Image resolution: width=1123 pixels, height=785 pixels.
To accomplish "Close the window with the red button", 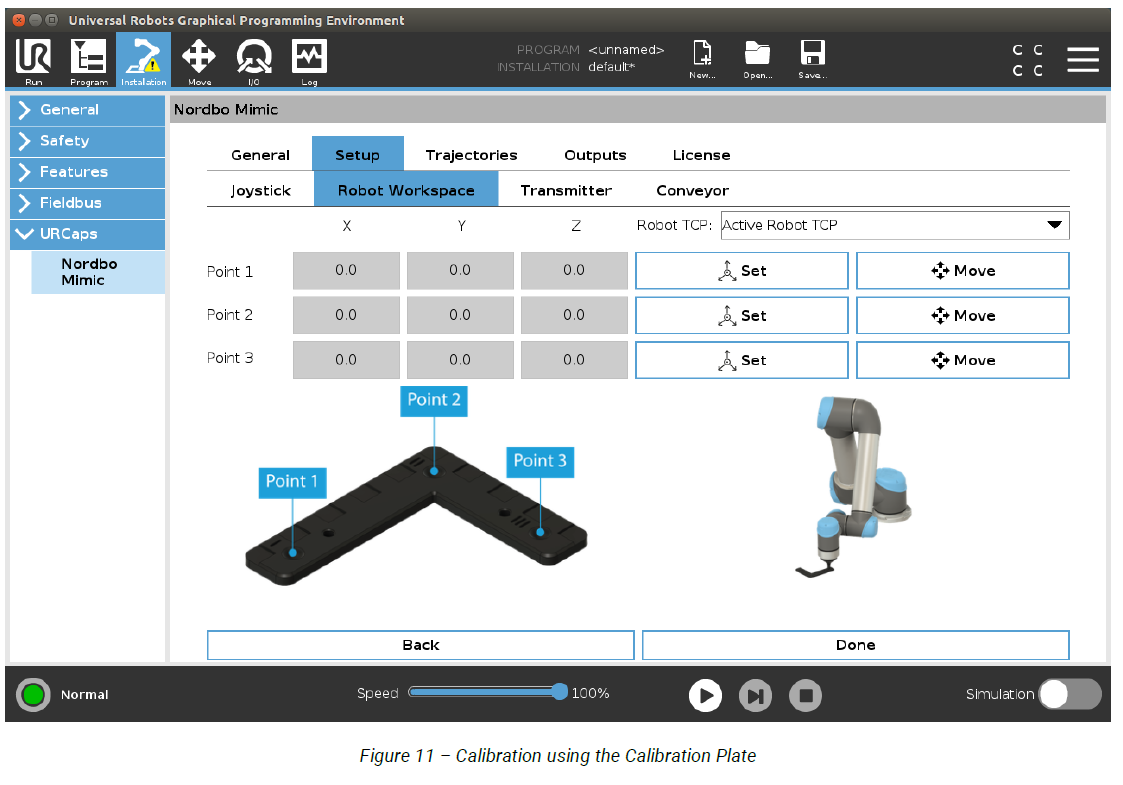I will coord(19,20).
